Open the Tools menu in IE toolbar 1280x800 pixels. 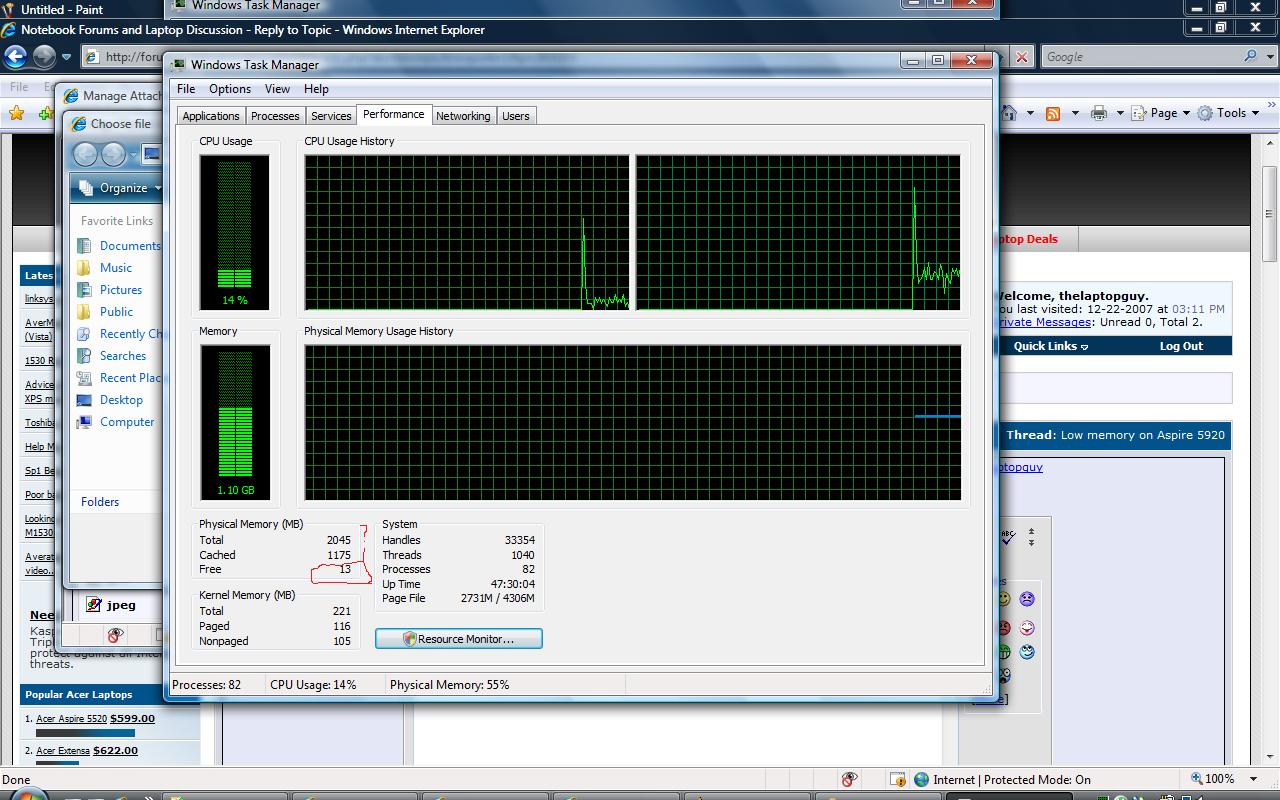1229,113
